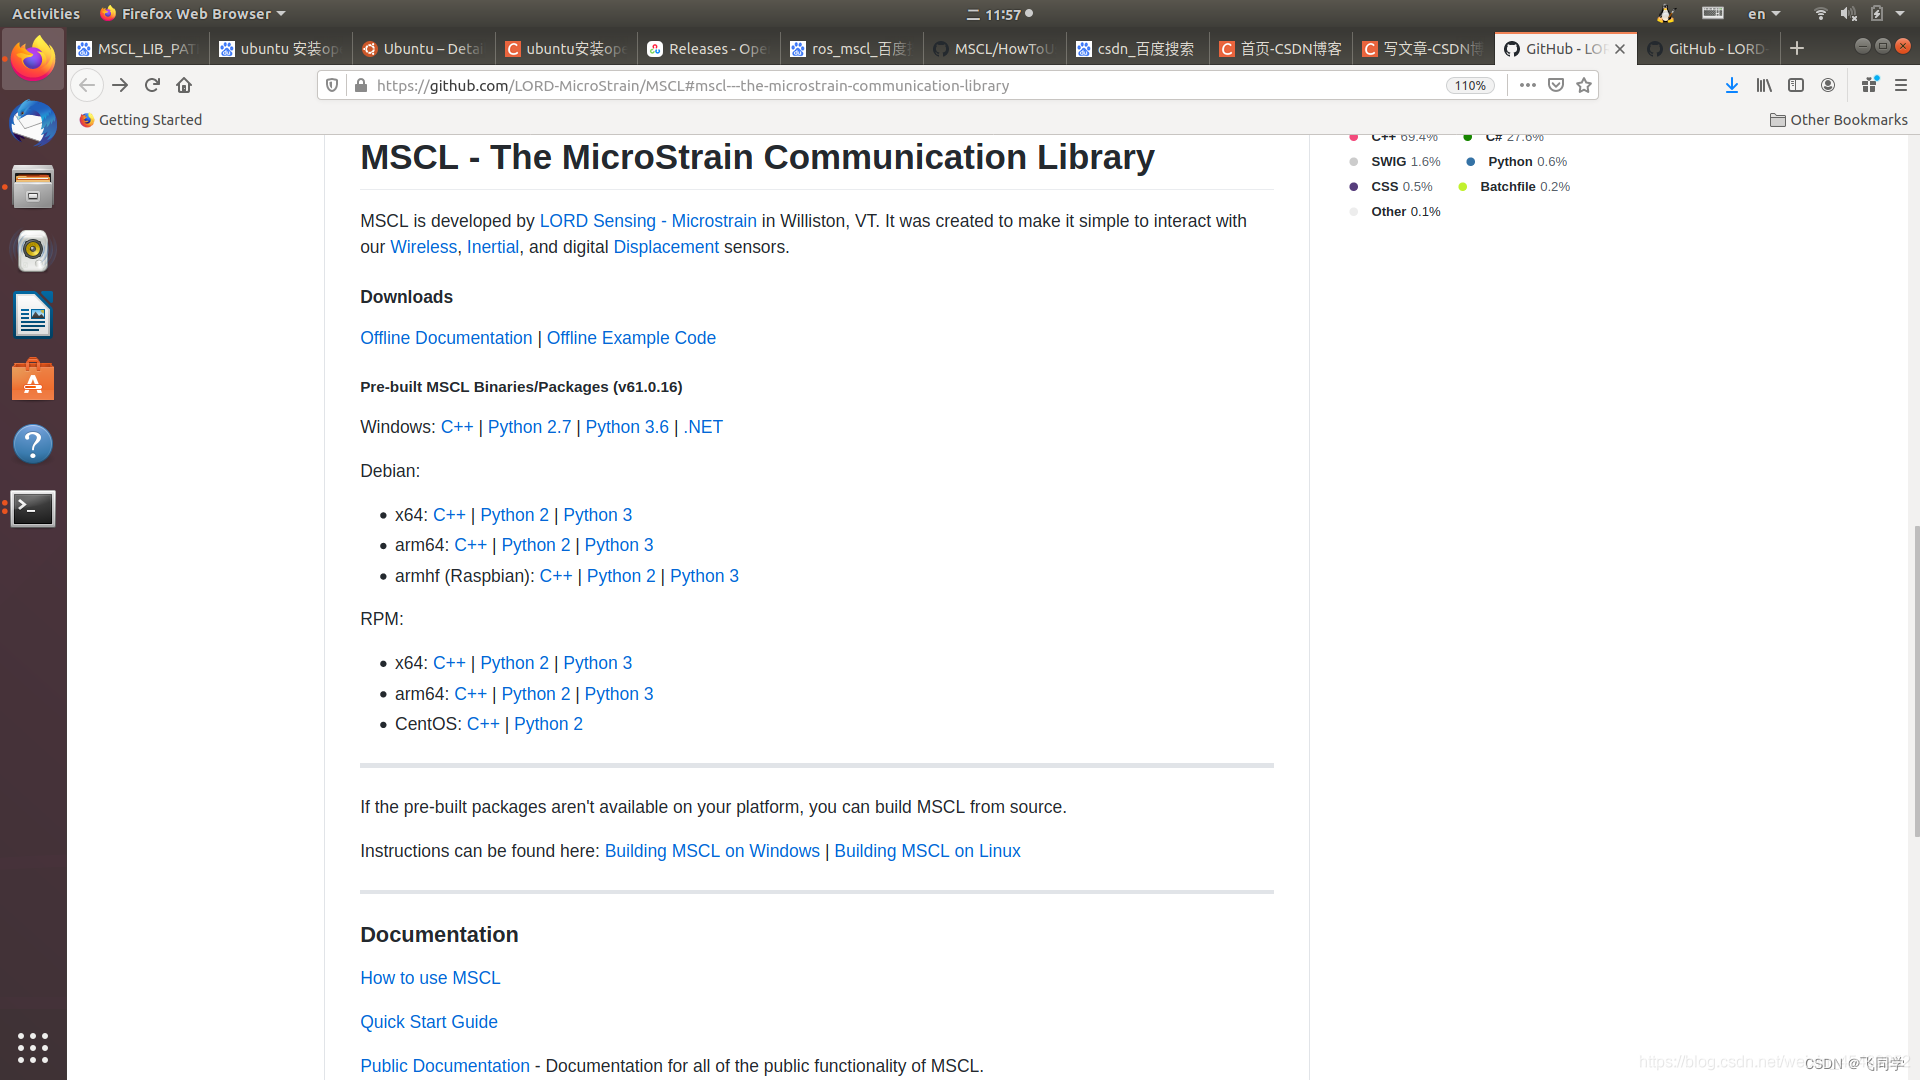The height and width of the screenshot is (1080, 1920).
Task: Open Quick Start Guide link
Action: 429,1022
